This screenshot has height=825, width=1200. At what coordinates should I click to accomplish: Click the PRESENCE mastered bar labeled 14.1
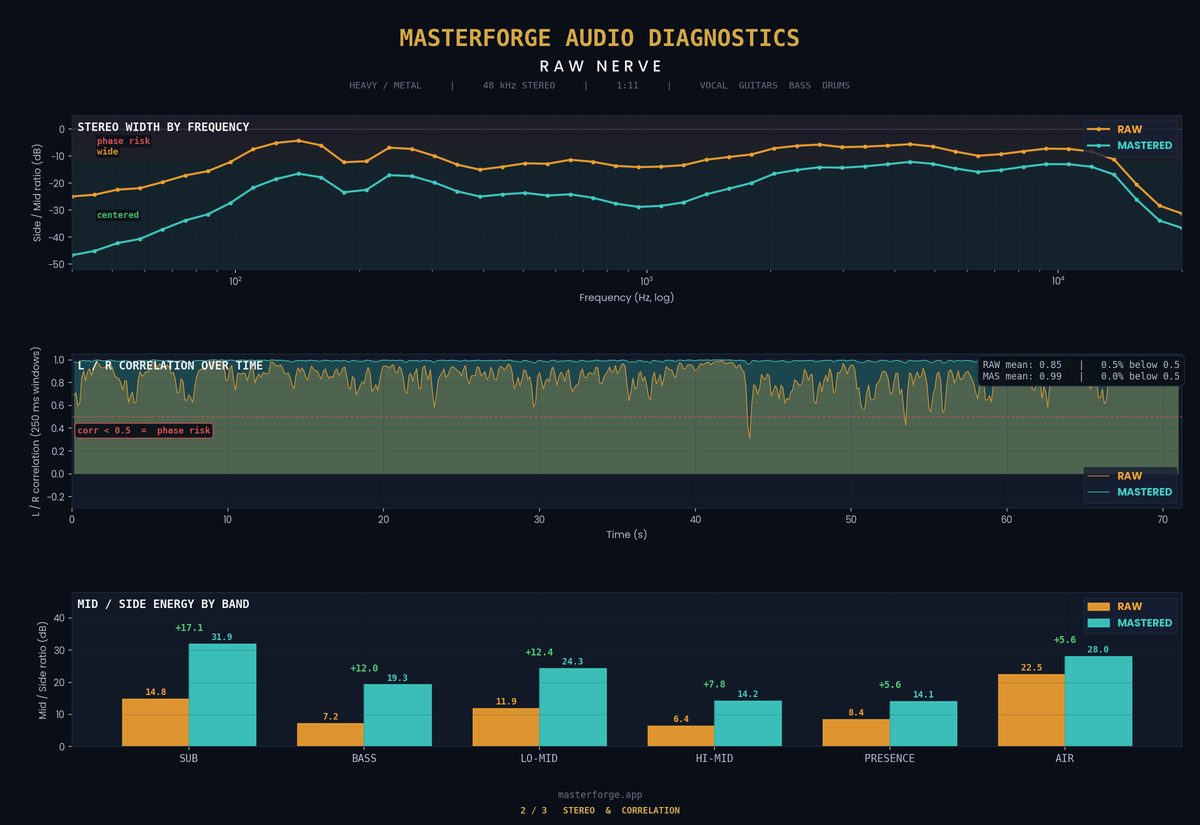tap(923, 723)
